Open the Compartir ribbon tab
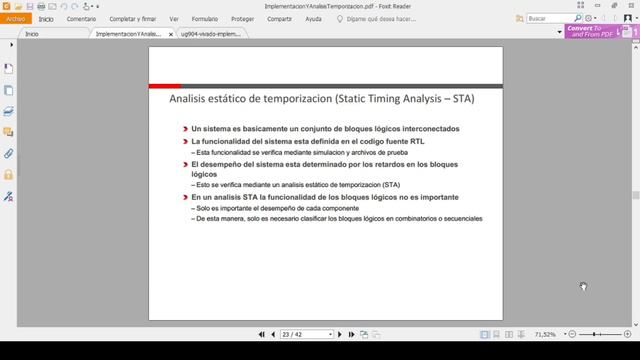The width and height of the screenshot is (640, 360). coord(280,19)
